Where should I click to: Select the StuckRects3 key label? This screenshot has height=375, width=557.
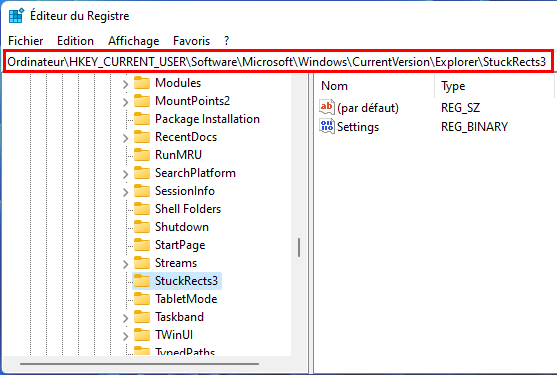[x=186, y=281]
